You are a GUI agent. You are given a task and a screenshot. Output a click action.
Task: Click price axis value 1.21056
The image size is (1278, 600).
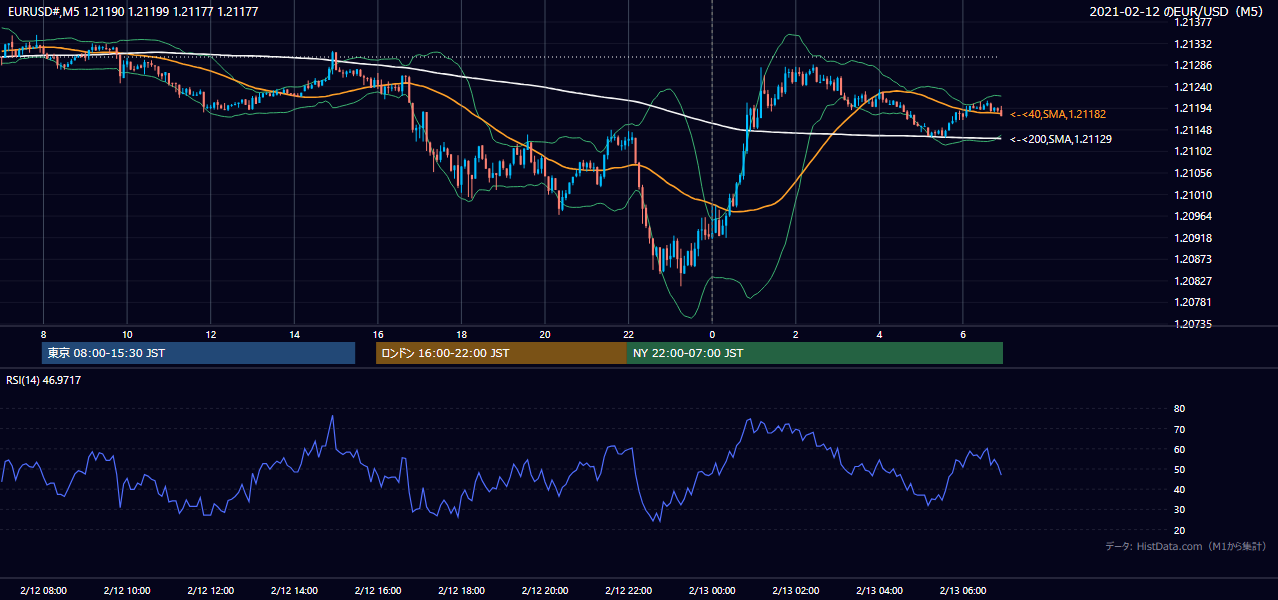point(1193,173)
